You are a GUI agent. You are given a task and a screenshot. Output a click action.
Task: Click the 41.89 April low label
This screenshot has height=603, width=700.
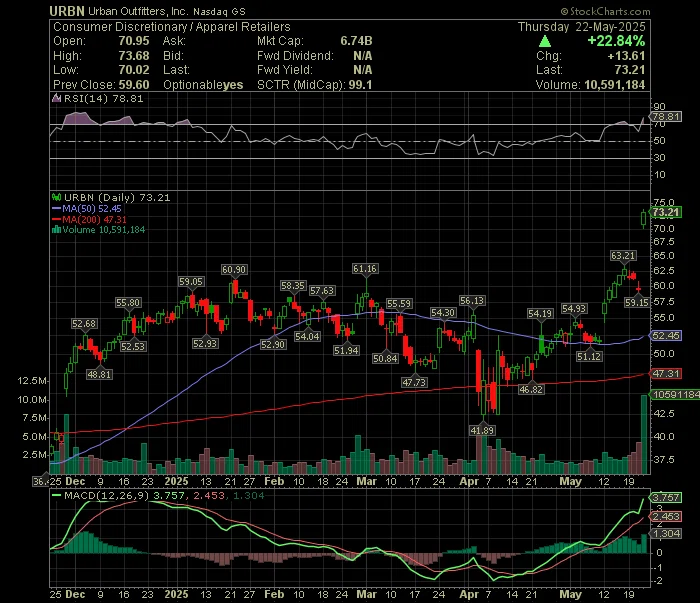pos(482,430)
